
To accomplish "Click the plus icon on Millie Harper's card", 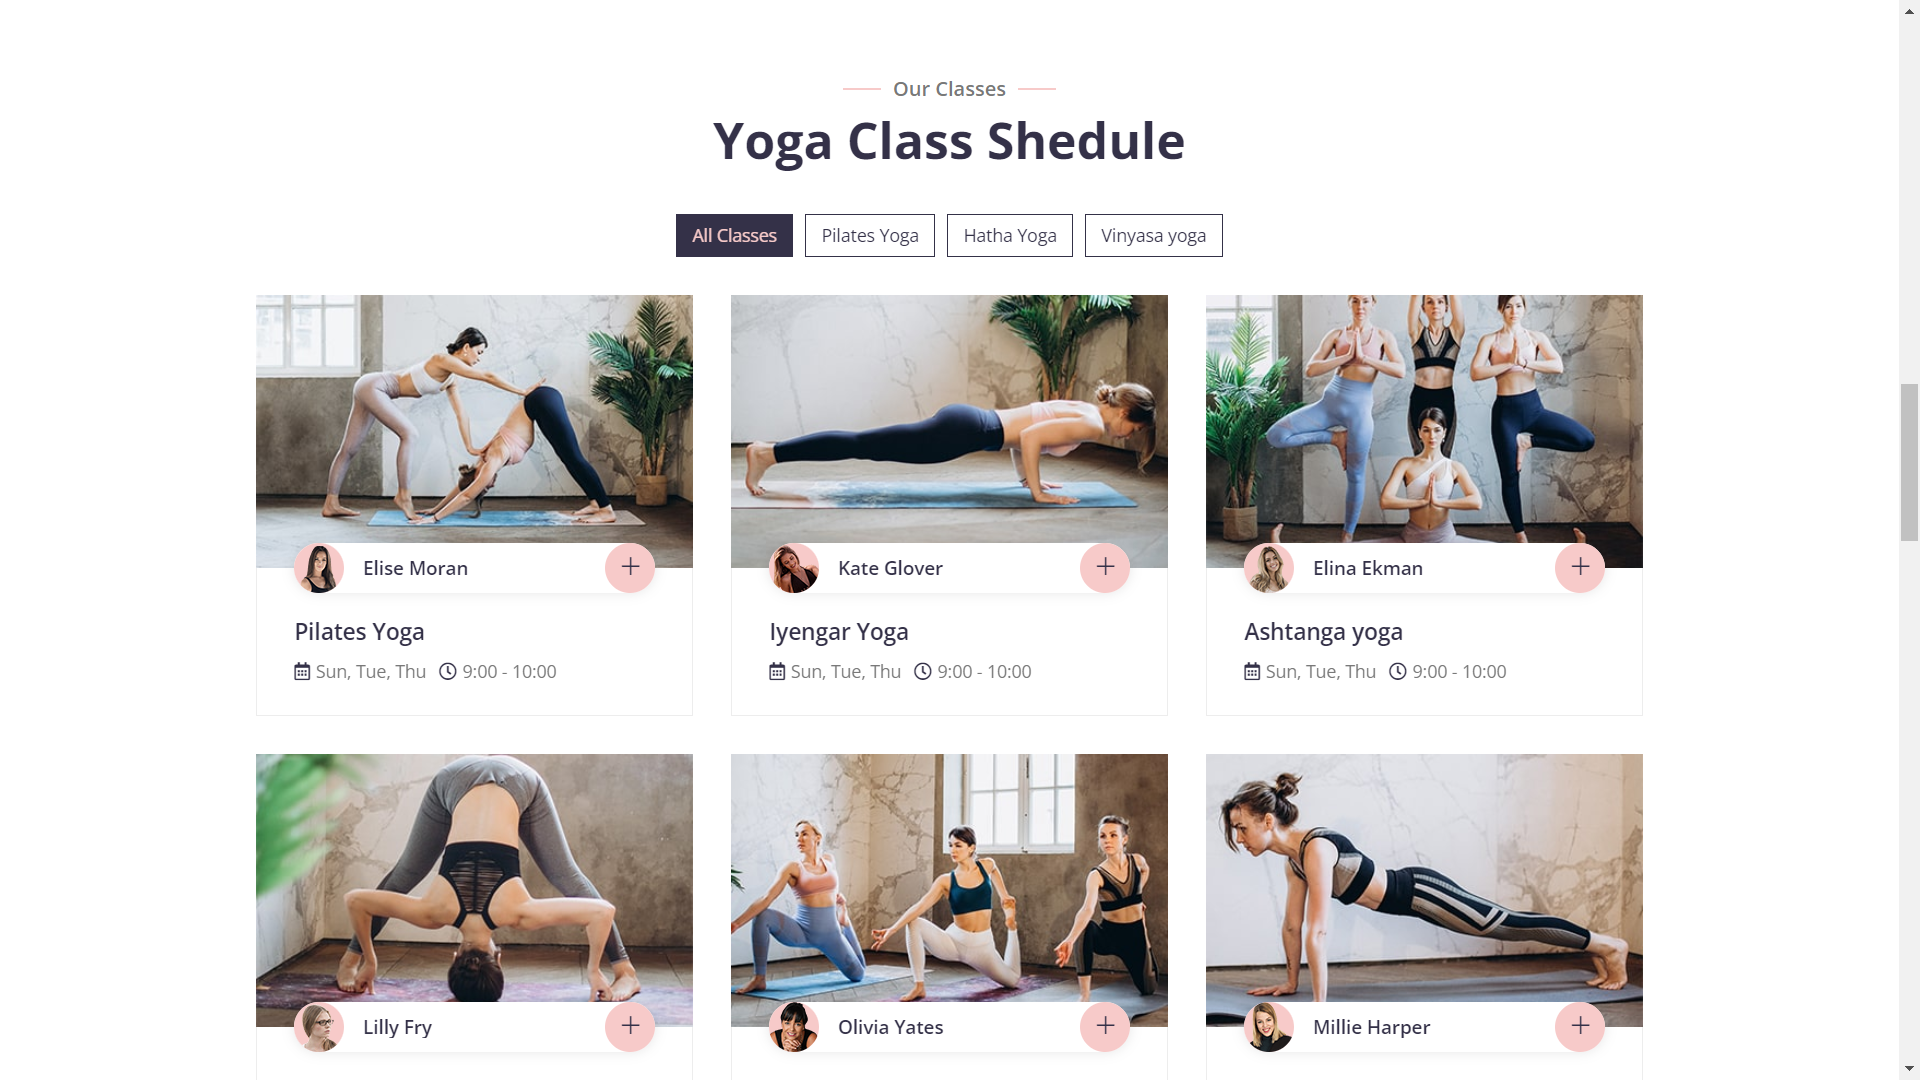I will 1580,1027.
